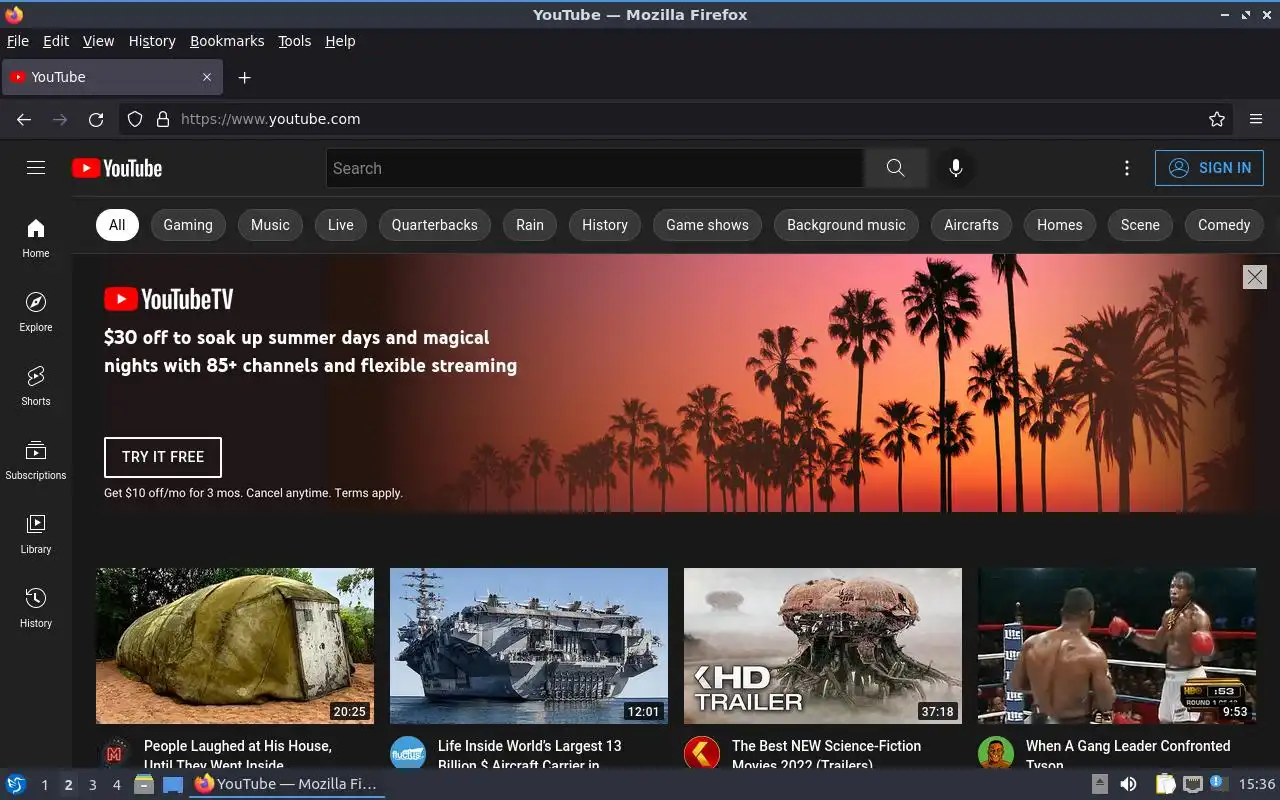
Task: Click the browser back arrow
Action: 24,119
